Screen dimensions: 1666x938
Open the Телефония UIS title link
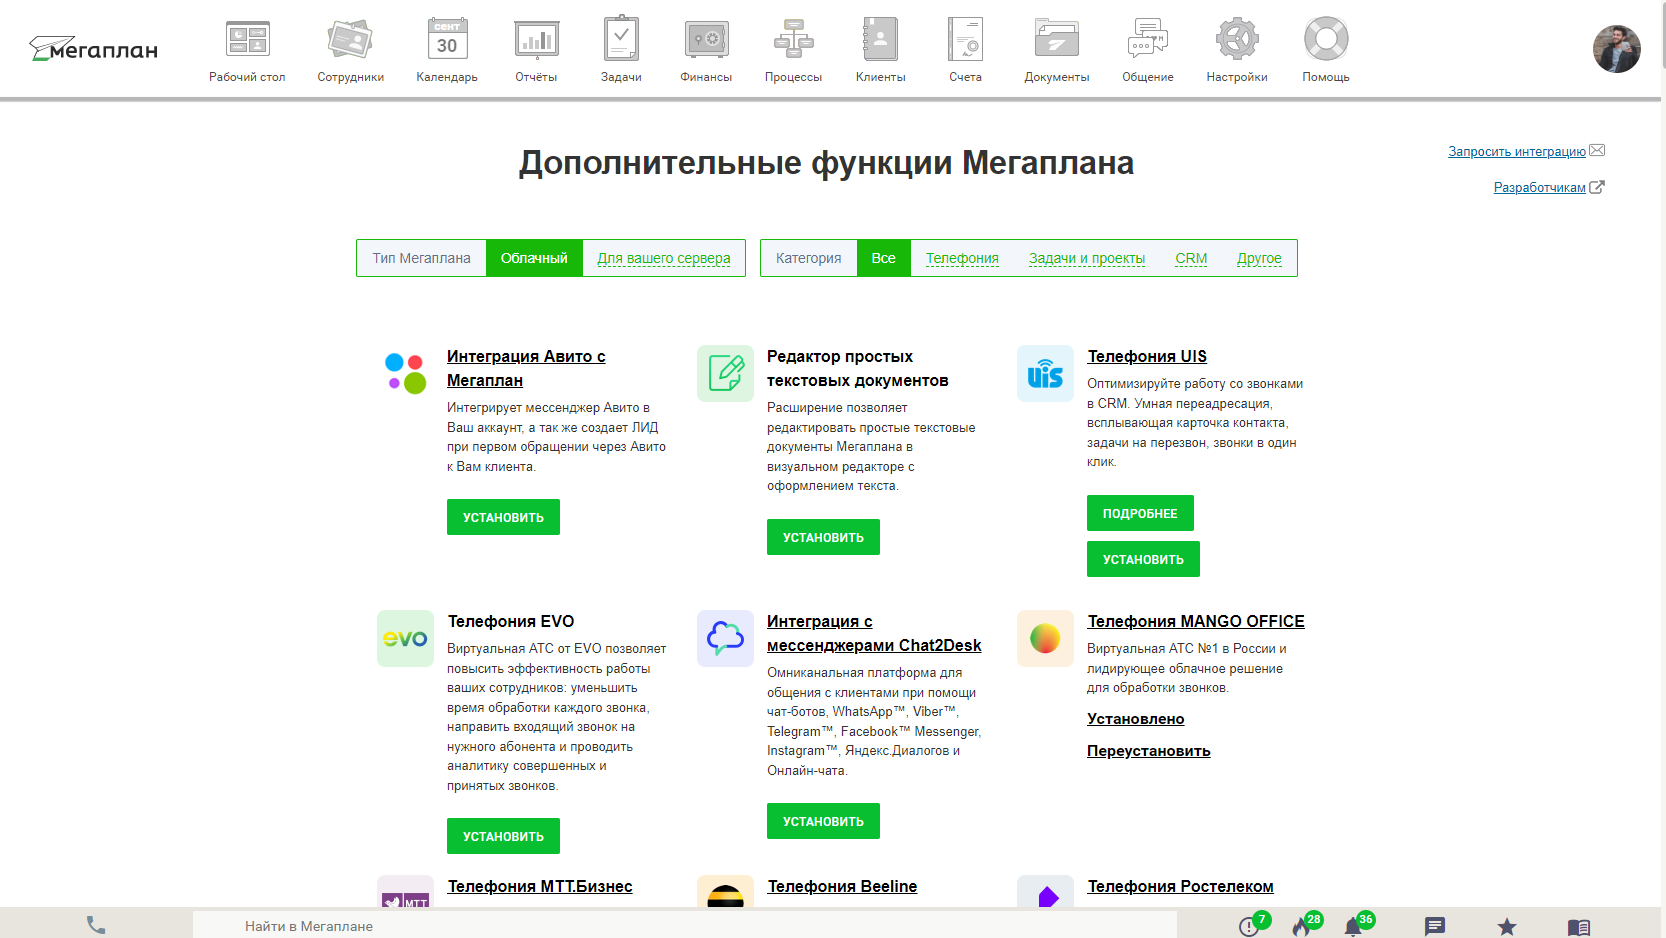[x=1147, y=356]
